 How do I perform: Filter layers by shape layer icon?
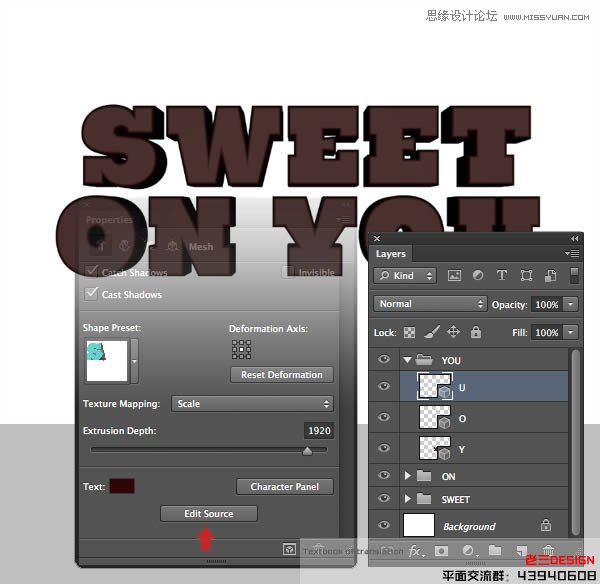[x=526, y=276]
